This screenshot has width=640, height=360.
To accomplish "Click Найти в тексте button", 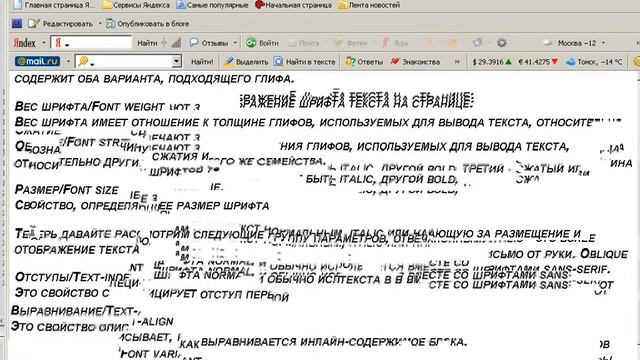I will pyautogui.click(x=304, y=62).
